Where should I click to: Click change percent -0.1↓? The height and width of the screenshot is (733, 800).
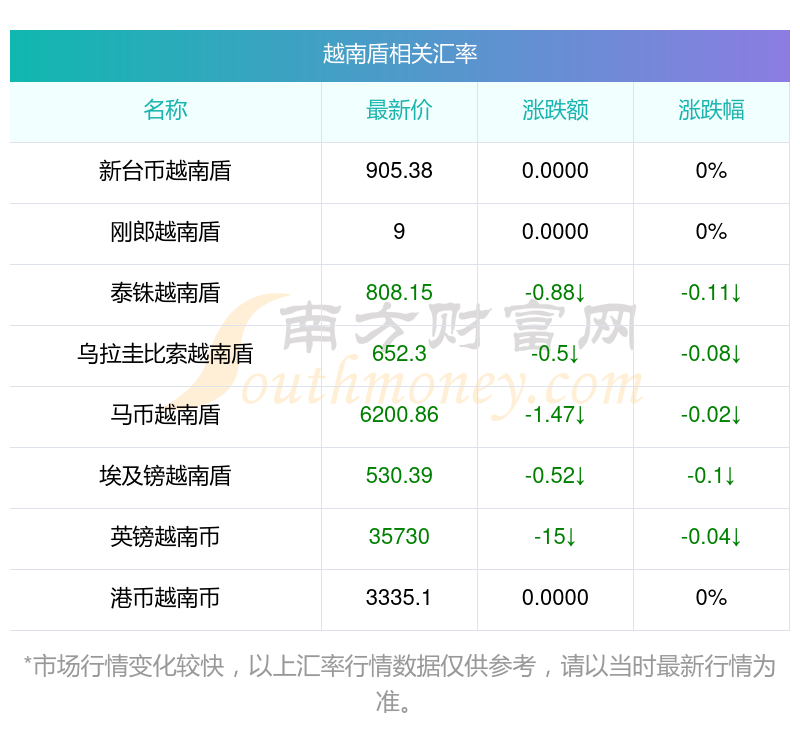tap(711, 475)
